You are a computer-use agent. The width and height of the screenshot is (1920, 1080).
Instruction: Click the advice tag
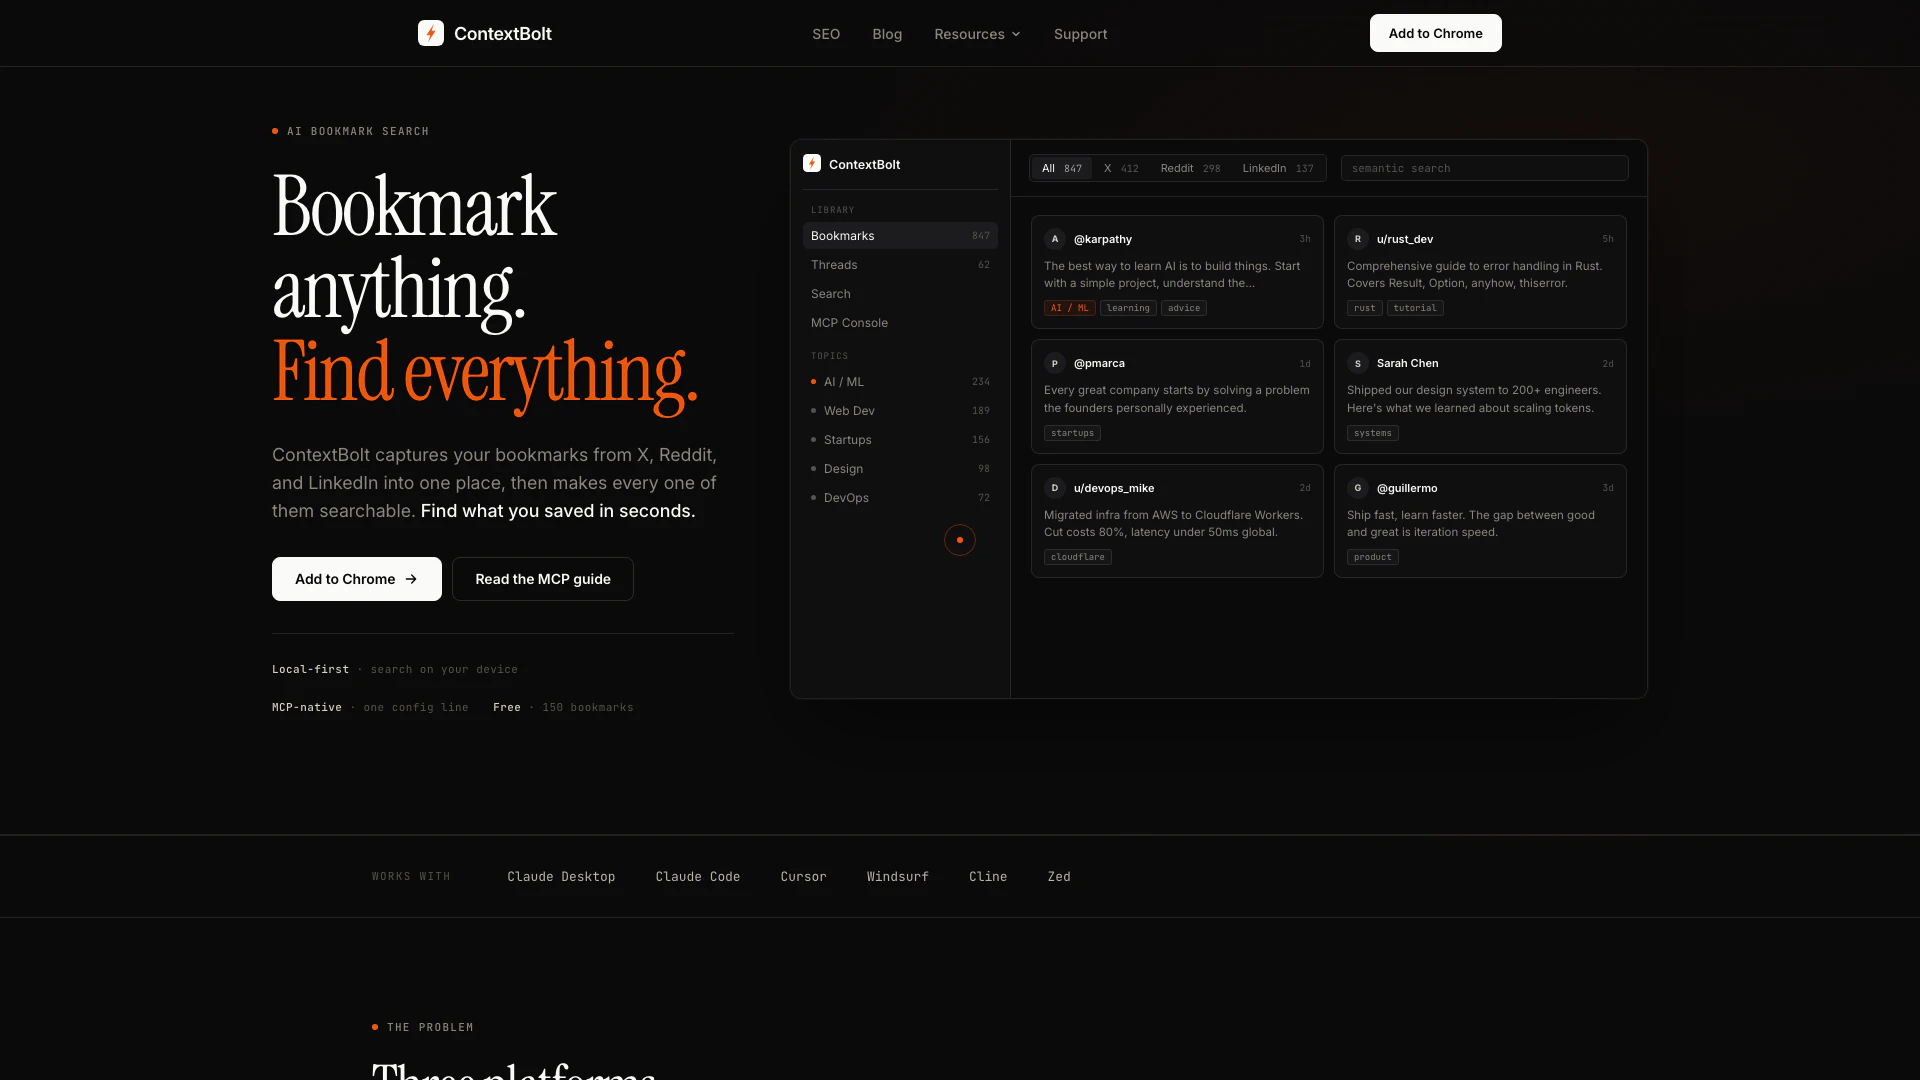[1184, 308]
